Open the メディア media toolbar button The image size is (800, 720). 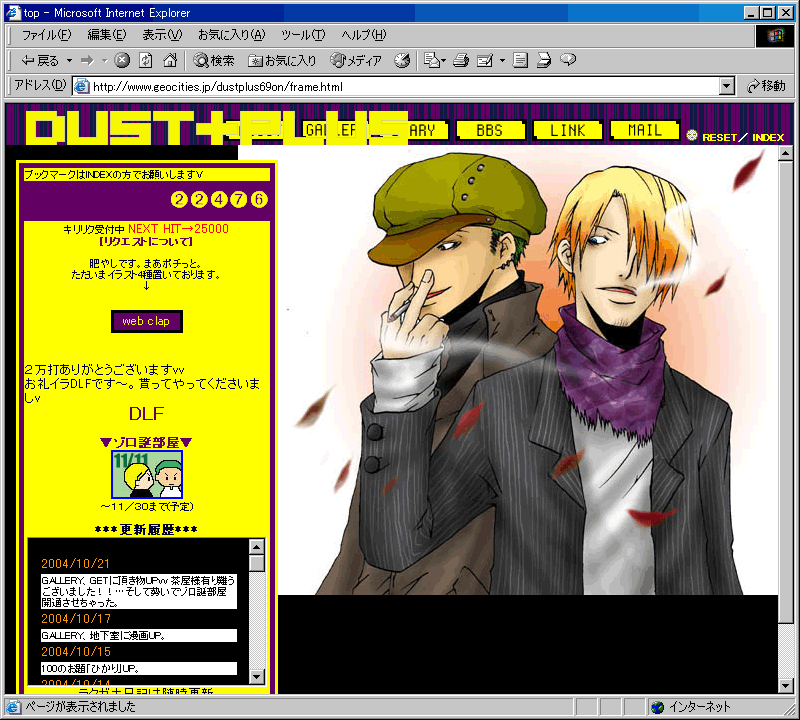click(356, 61)
